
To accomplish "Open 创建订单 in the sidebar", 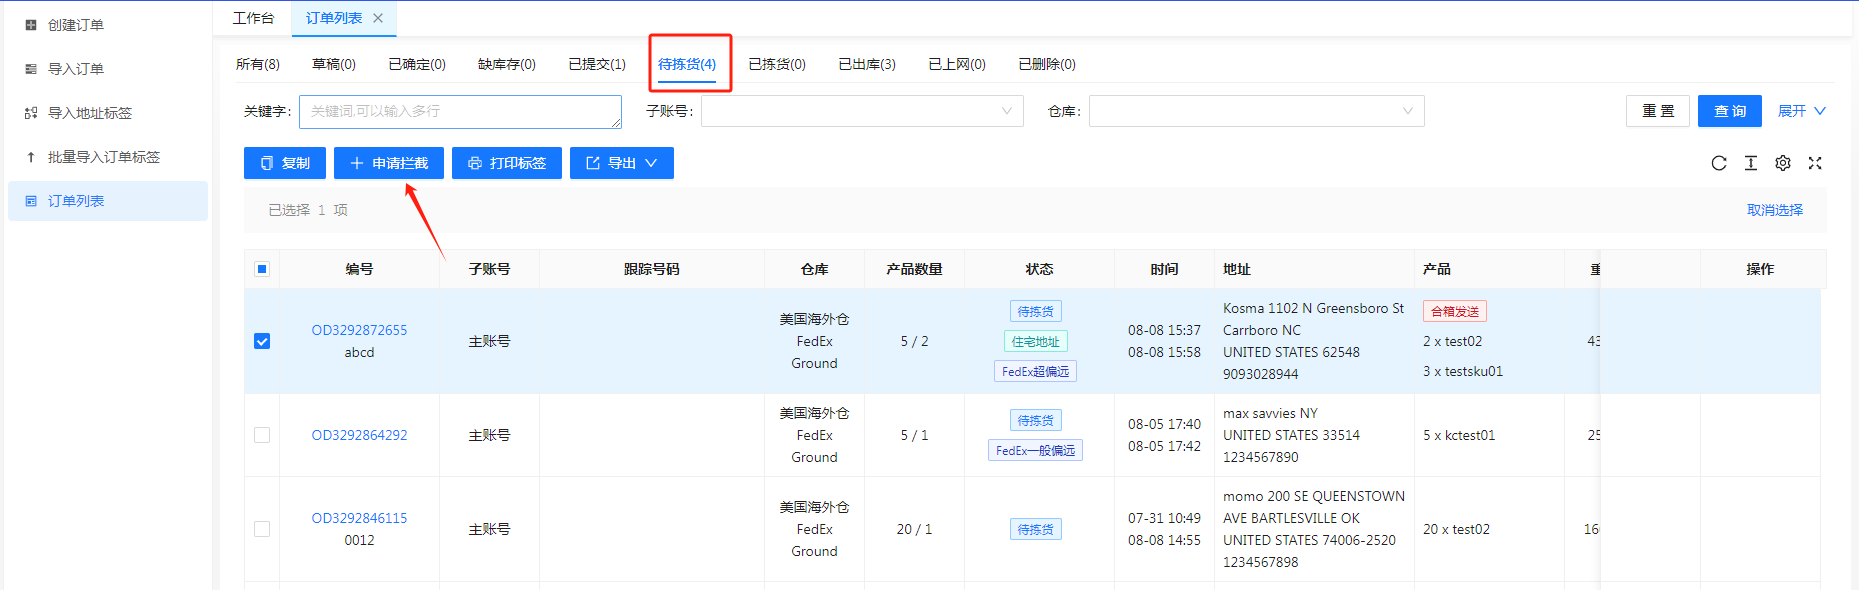I will pyautogui.click(x=76, y=25).
